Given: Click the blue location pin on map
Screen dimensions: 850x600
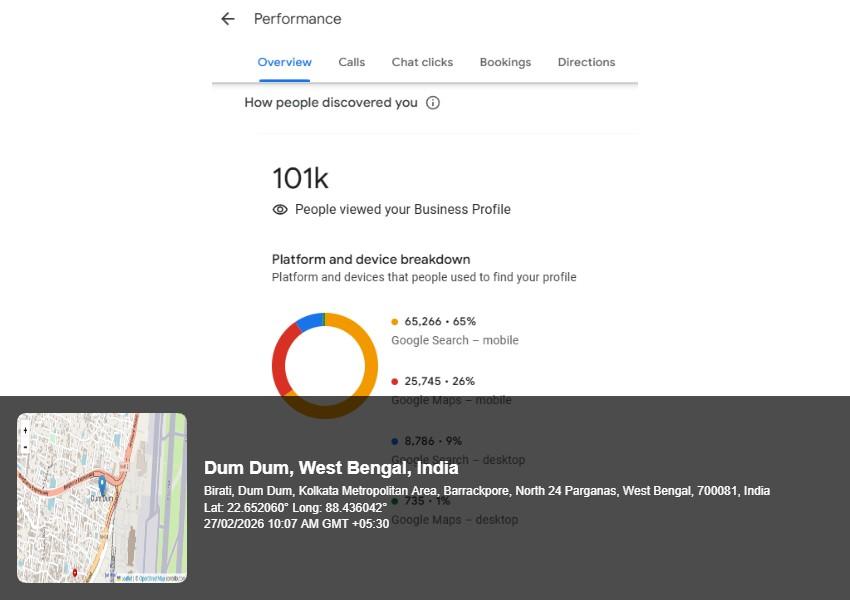Looking at the screenshot, I should 101,486.
